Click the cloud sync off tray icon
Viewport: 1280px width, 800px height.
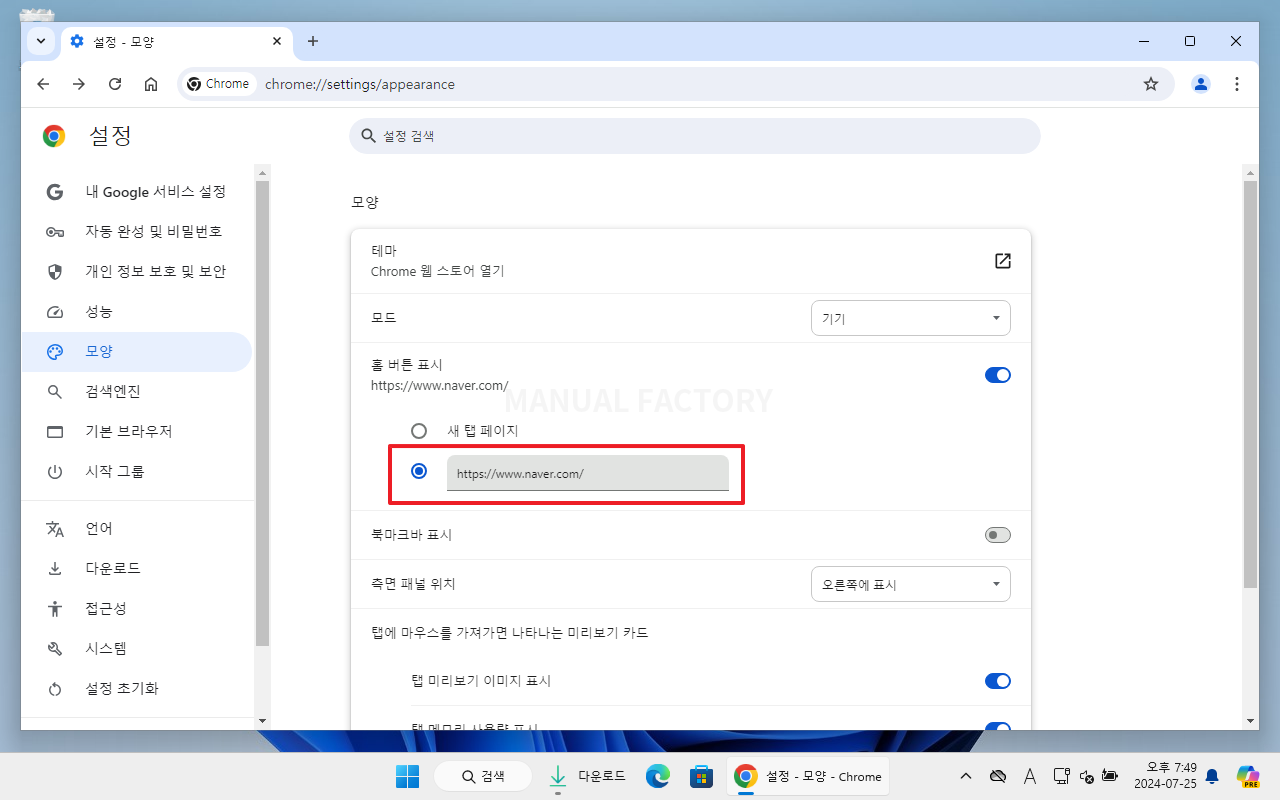tap(997, 776)
